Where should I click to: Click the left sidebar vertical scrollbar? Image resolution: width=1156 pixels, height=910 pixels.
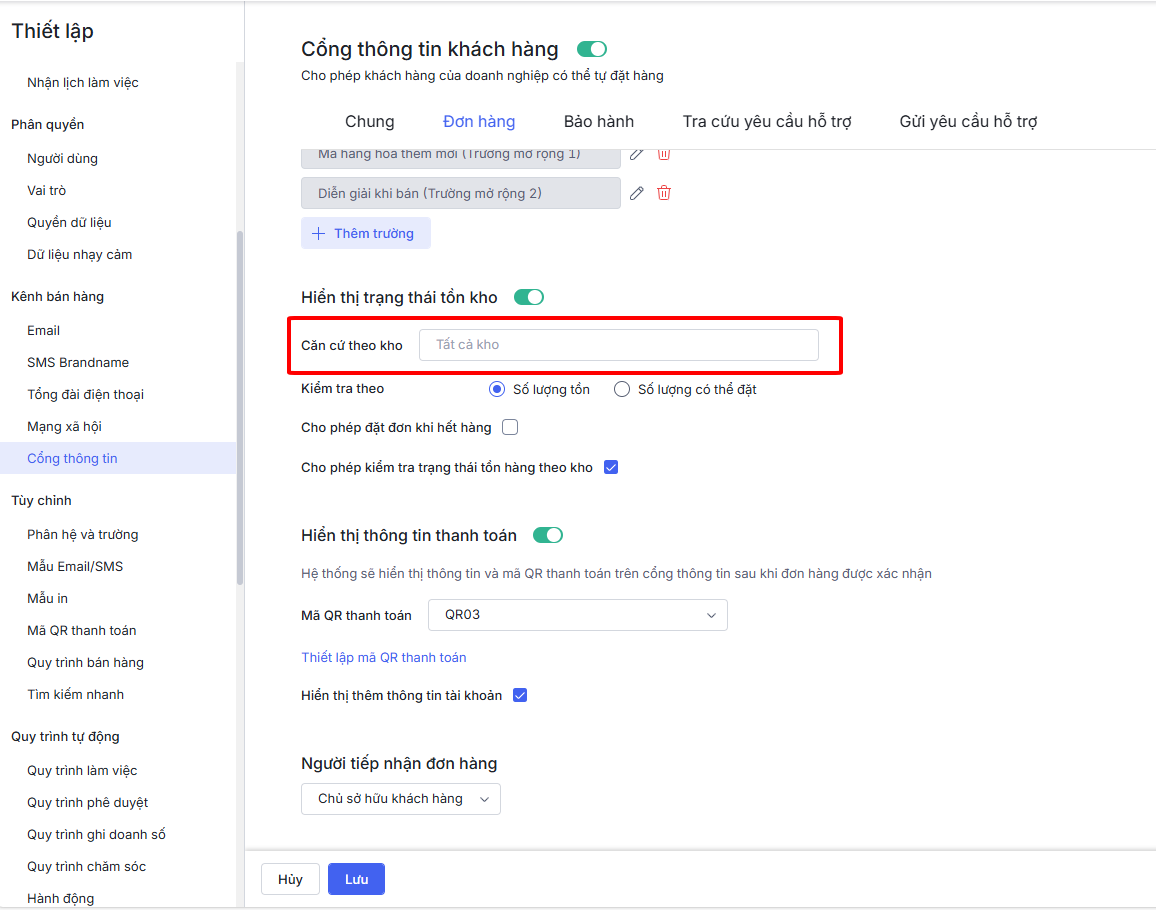click(x=240, y=400)
